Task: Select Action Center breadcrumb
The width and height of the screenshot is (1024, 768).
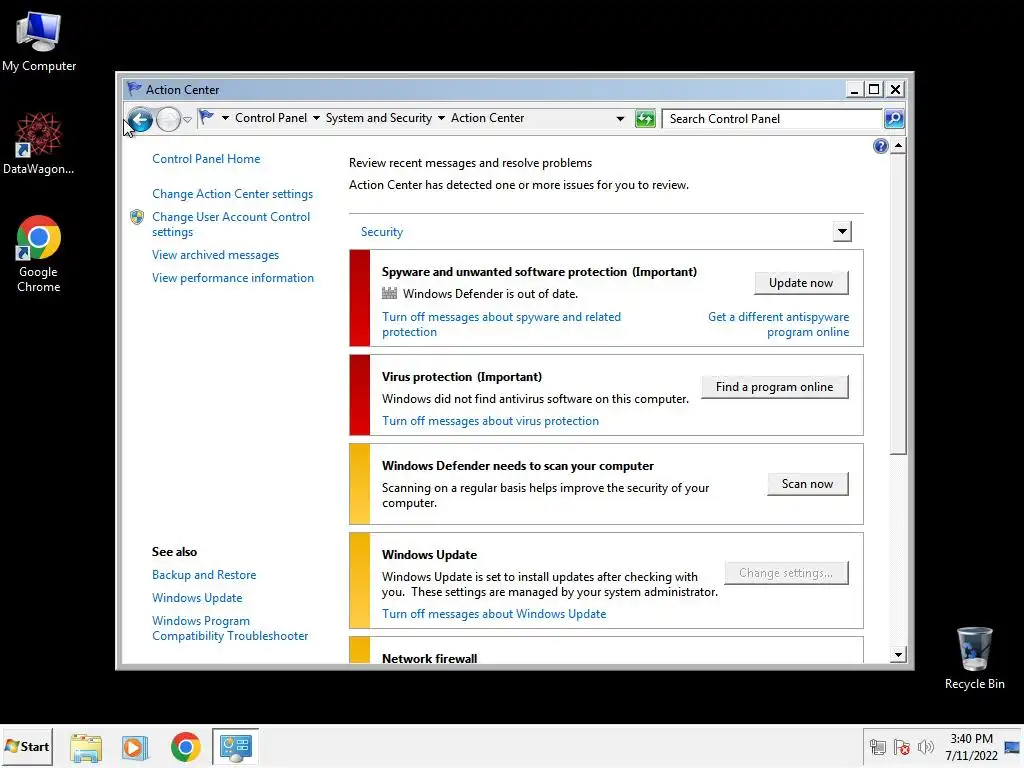Action: coord(487,118)
